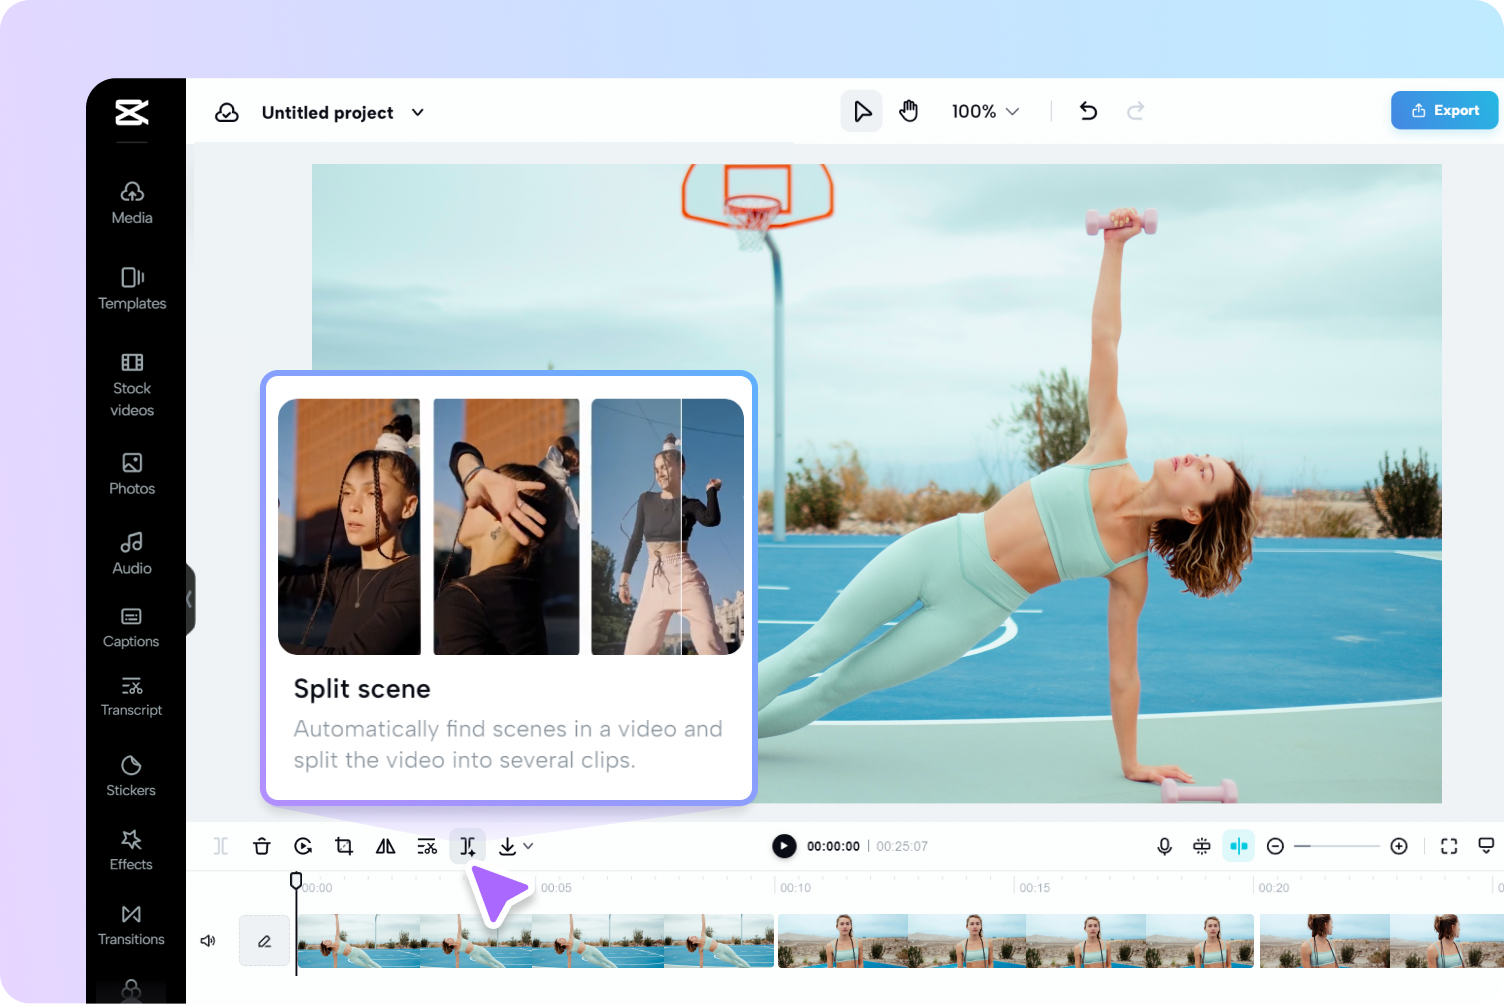
Task: Open the Captions panel
Action: click(x=131, y=627)
